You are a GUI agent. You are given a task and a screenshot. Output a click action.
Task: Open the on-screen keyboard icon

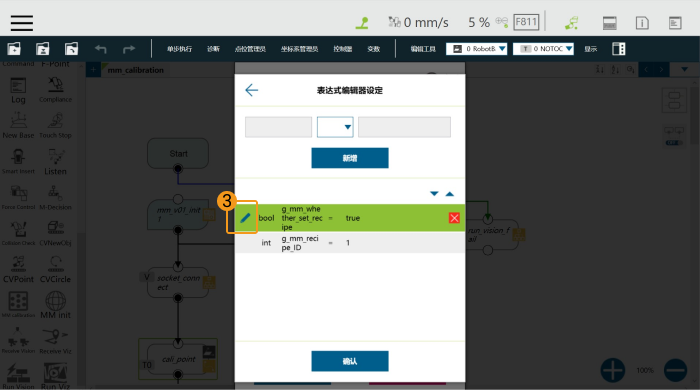pyautogui.click(x=609, y=23)
